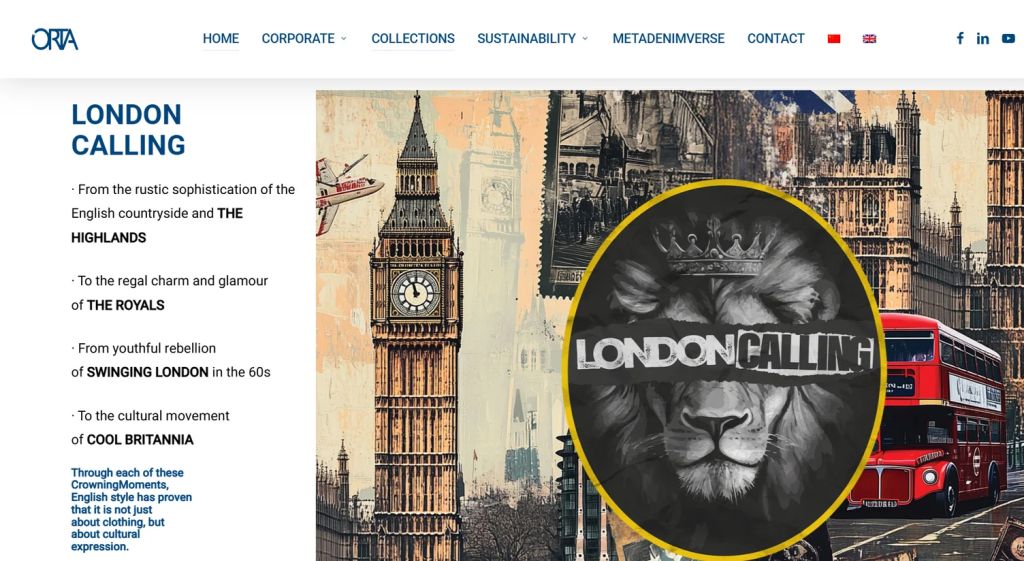1024x561 pixels.
Task: Click the COOL BRITANNIA bold text
Action: click(x=140, y=440)
